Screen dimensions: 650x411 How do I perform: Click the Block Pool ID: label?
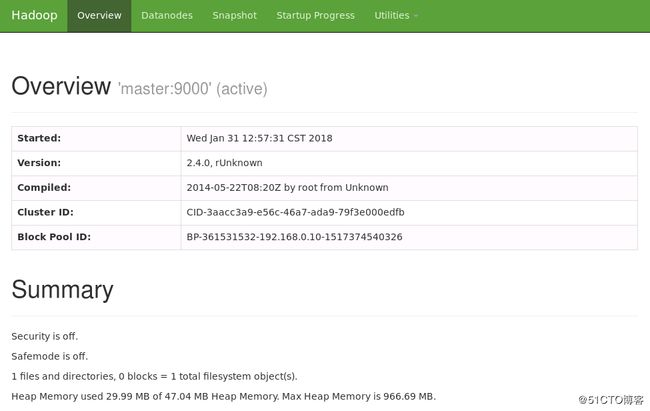tap(54, 237)
